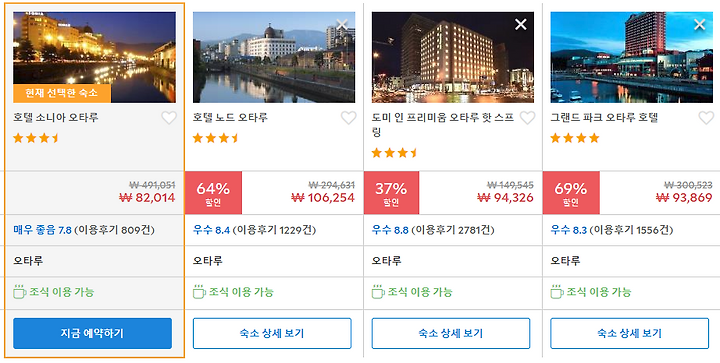Open 우수 8.8 review score link
Screen dimensions: 720x363
point(390,230)
